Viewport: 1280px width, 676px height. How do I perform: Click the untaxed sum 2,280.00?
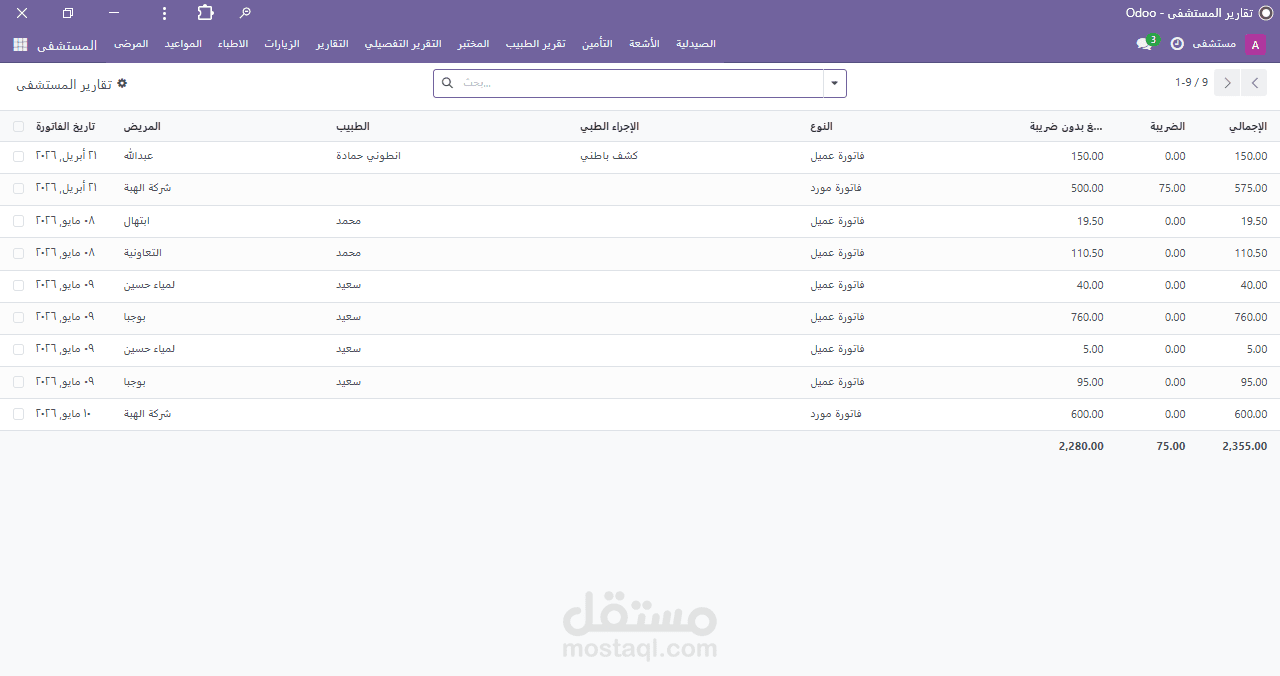[x=1081, y=447]
